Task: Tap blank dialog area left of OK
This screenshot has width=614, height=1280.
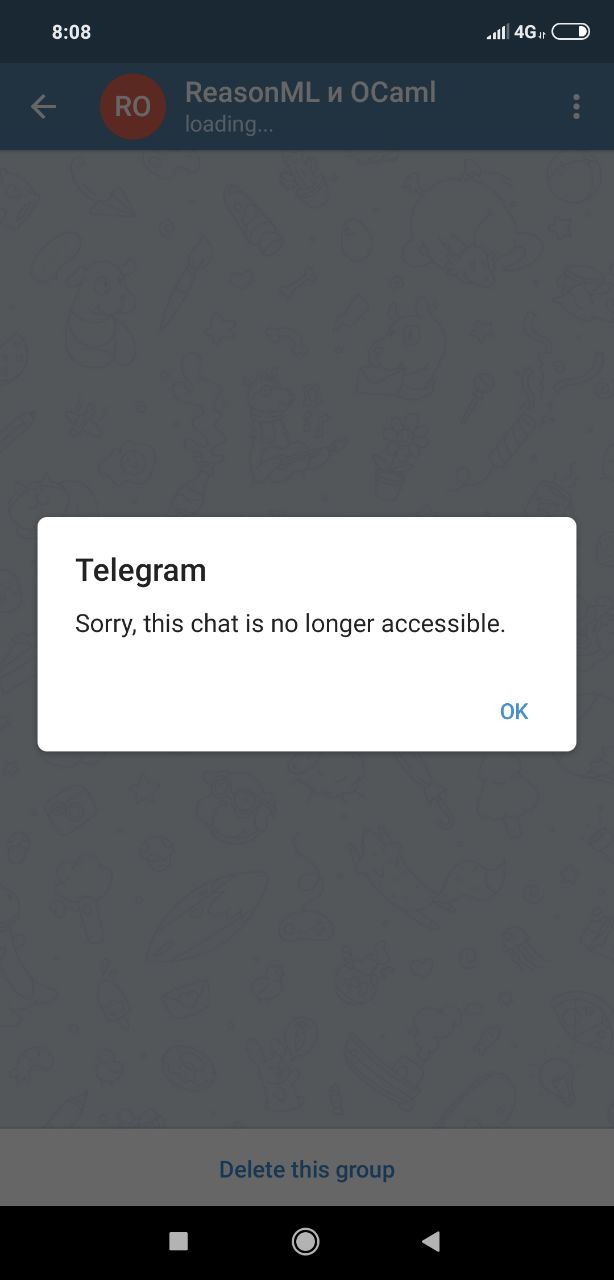Action: [260, 711]
